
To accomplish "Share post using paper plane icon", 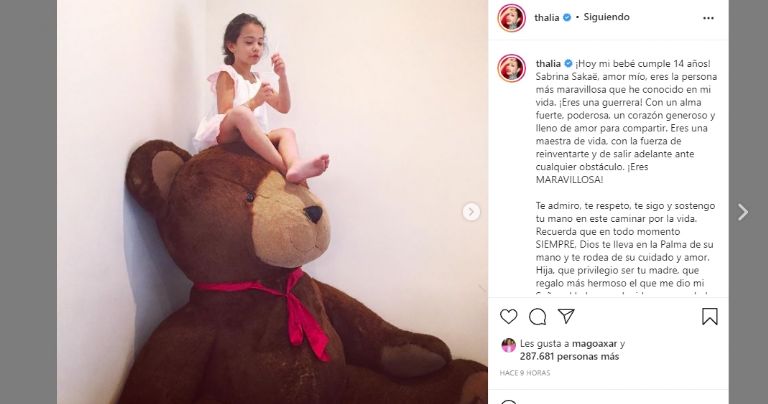I will pos(566,316).
